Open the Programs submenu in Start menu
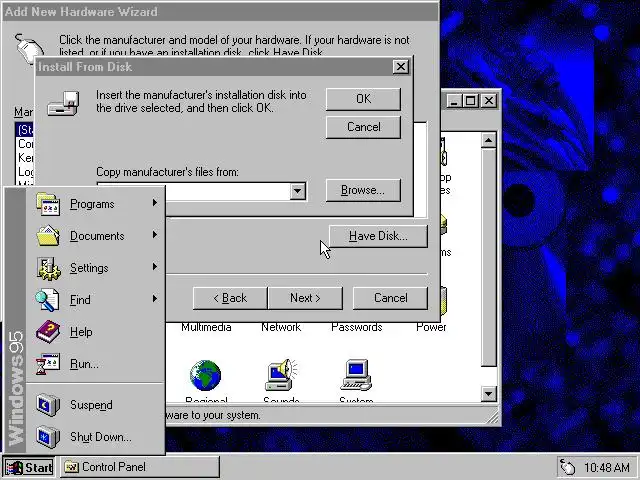Image resolution: width=640 pixels, height=480 pixels. [96, 203]
